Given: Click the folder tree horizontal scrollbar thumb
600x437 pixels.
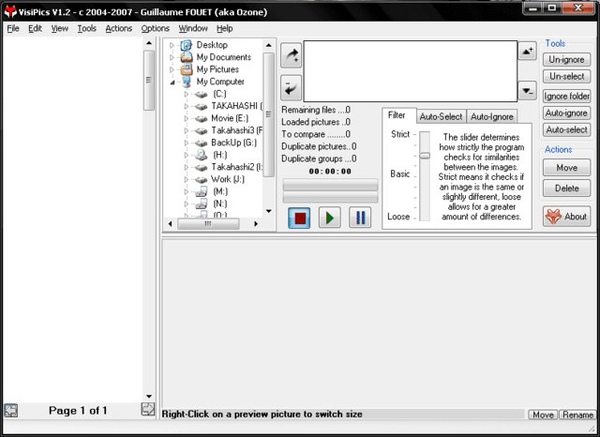Looking at the screenshot, I should (209, 223).
